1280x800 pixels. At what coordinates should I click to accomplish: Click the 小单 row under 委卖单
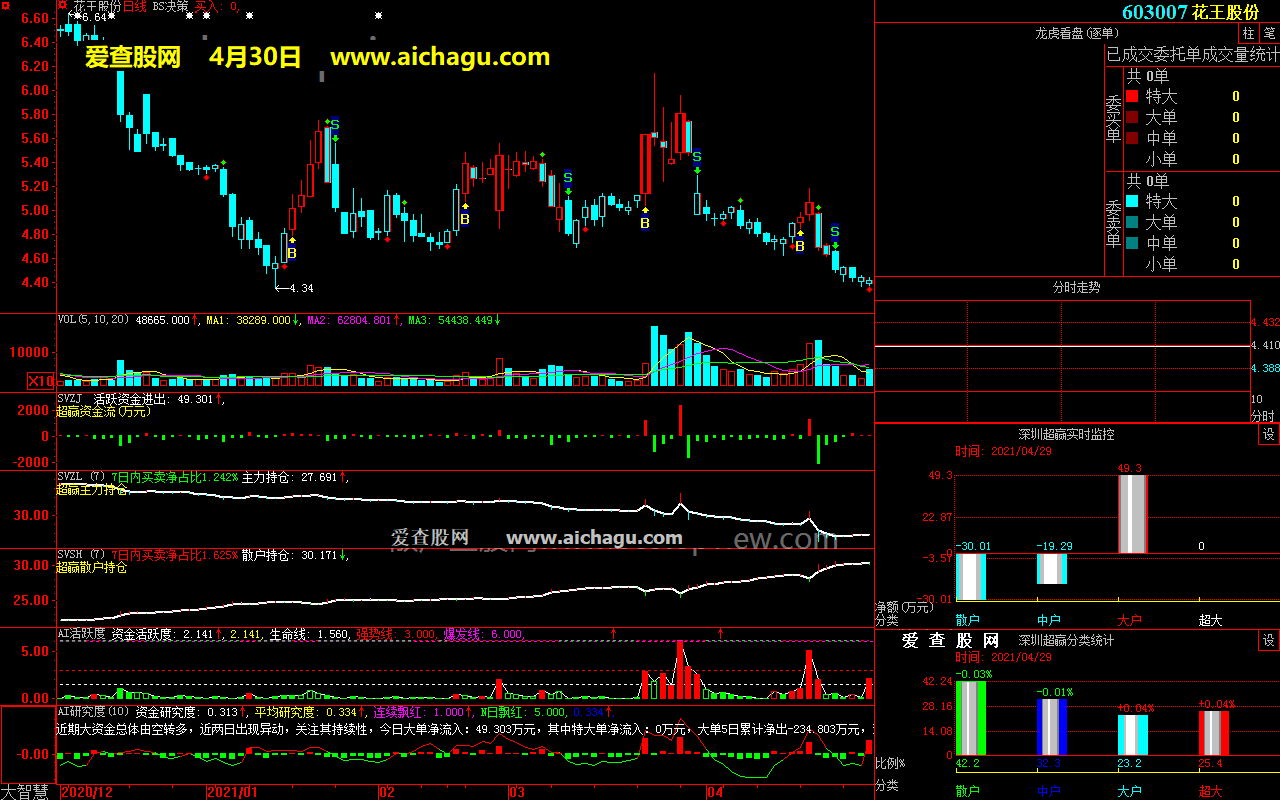(x=1192, y=265)
